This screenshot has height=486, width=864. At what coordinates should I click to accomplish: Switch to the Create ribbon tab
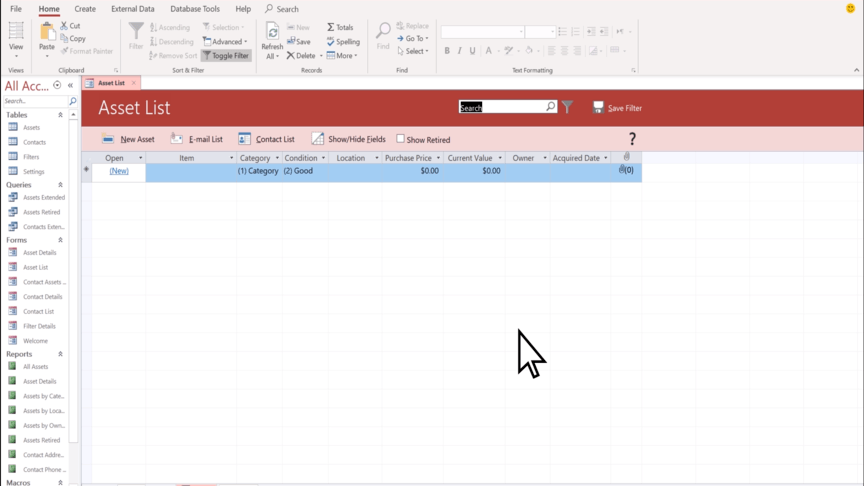85,9
